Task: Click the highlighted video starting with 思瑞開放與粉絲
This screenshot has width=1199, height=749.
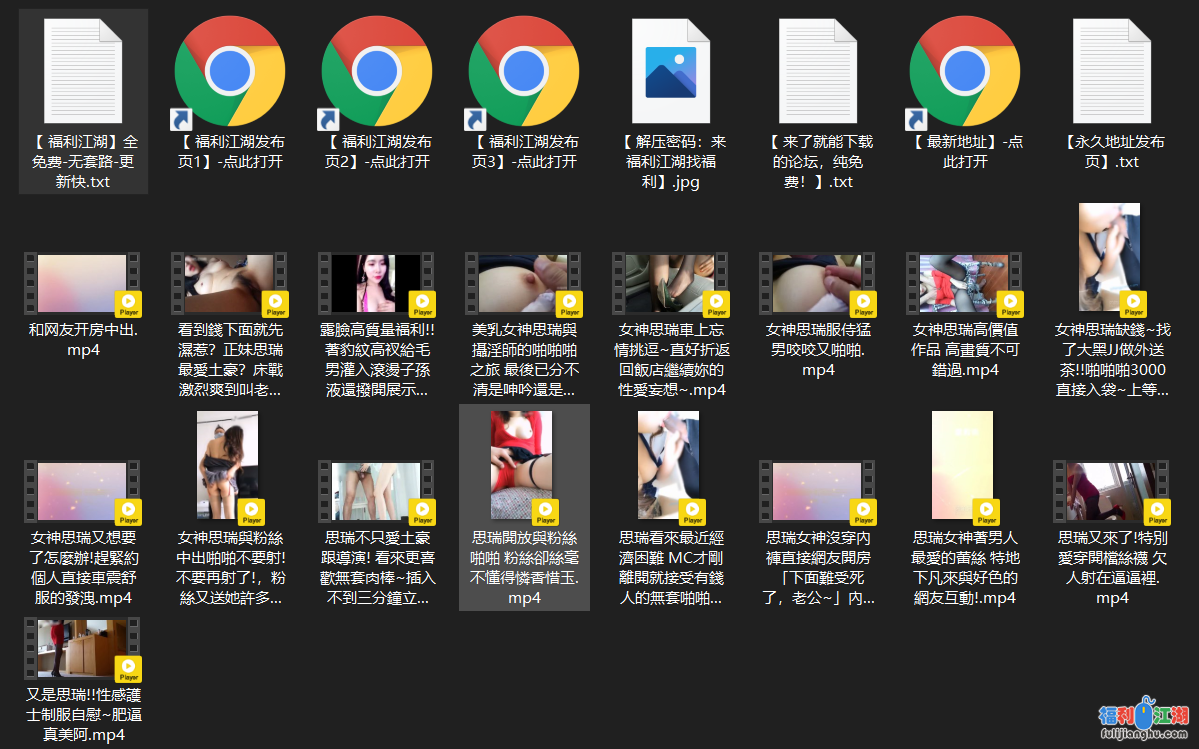Action: [524, 465]
